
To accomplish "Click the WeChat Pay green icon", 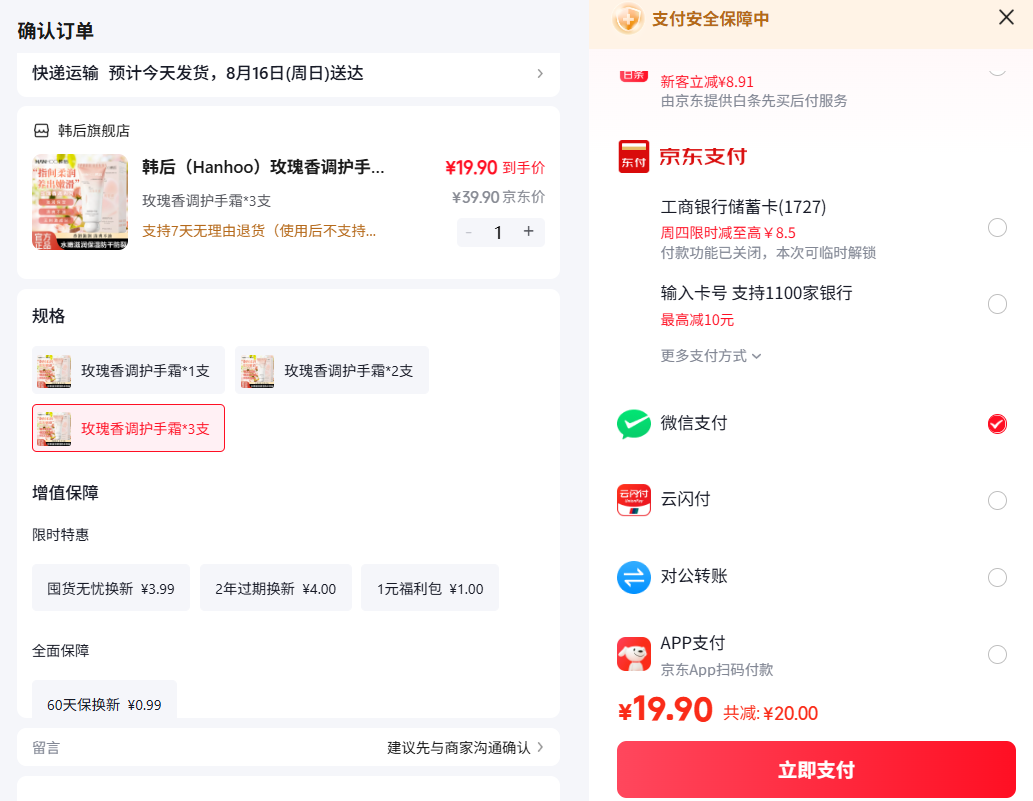I will [x=634, y=424].
